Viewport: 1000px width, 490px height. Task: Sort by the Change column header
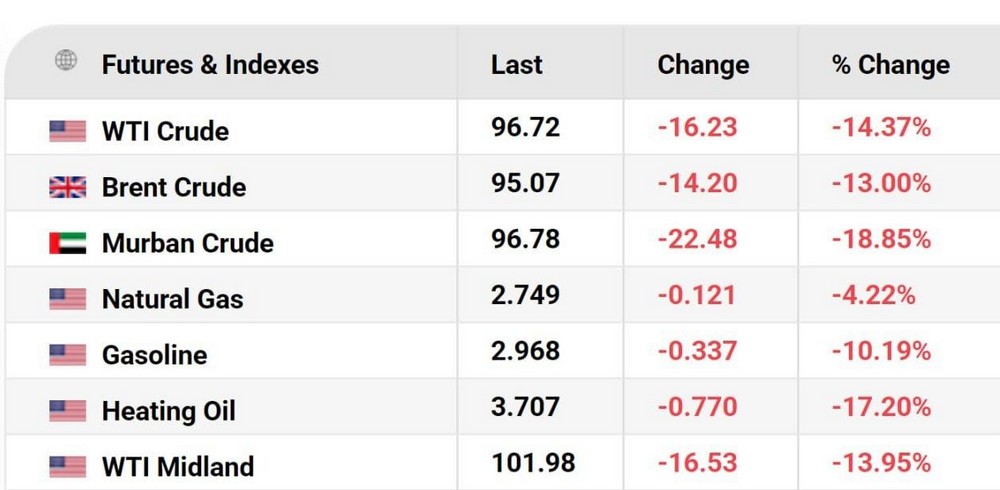(703, 65)
